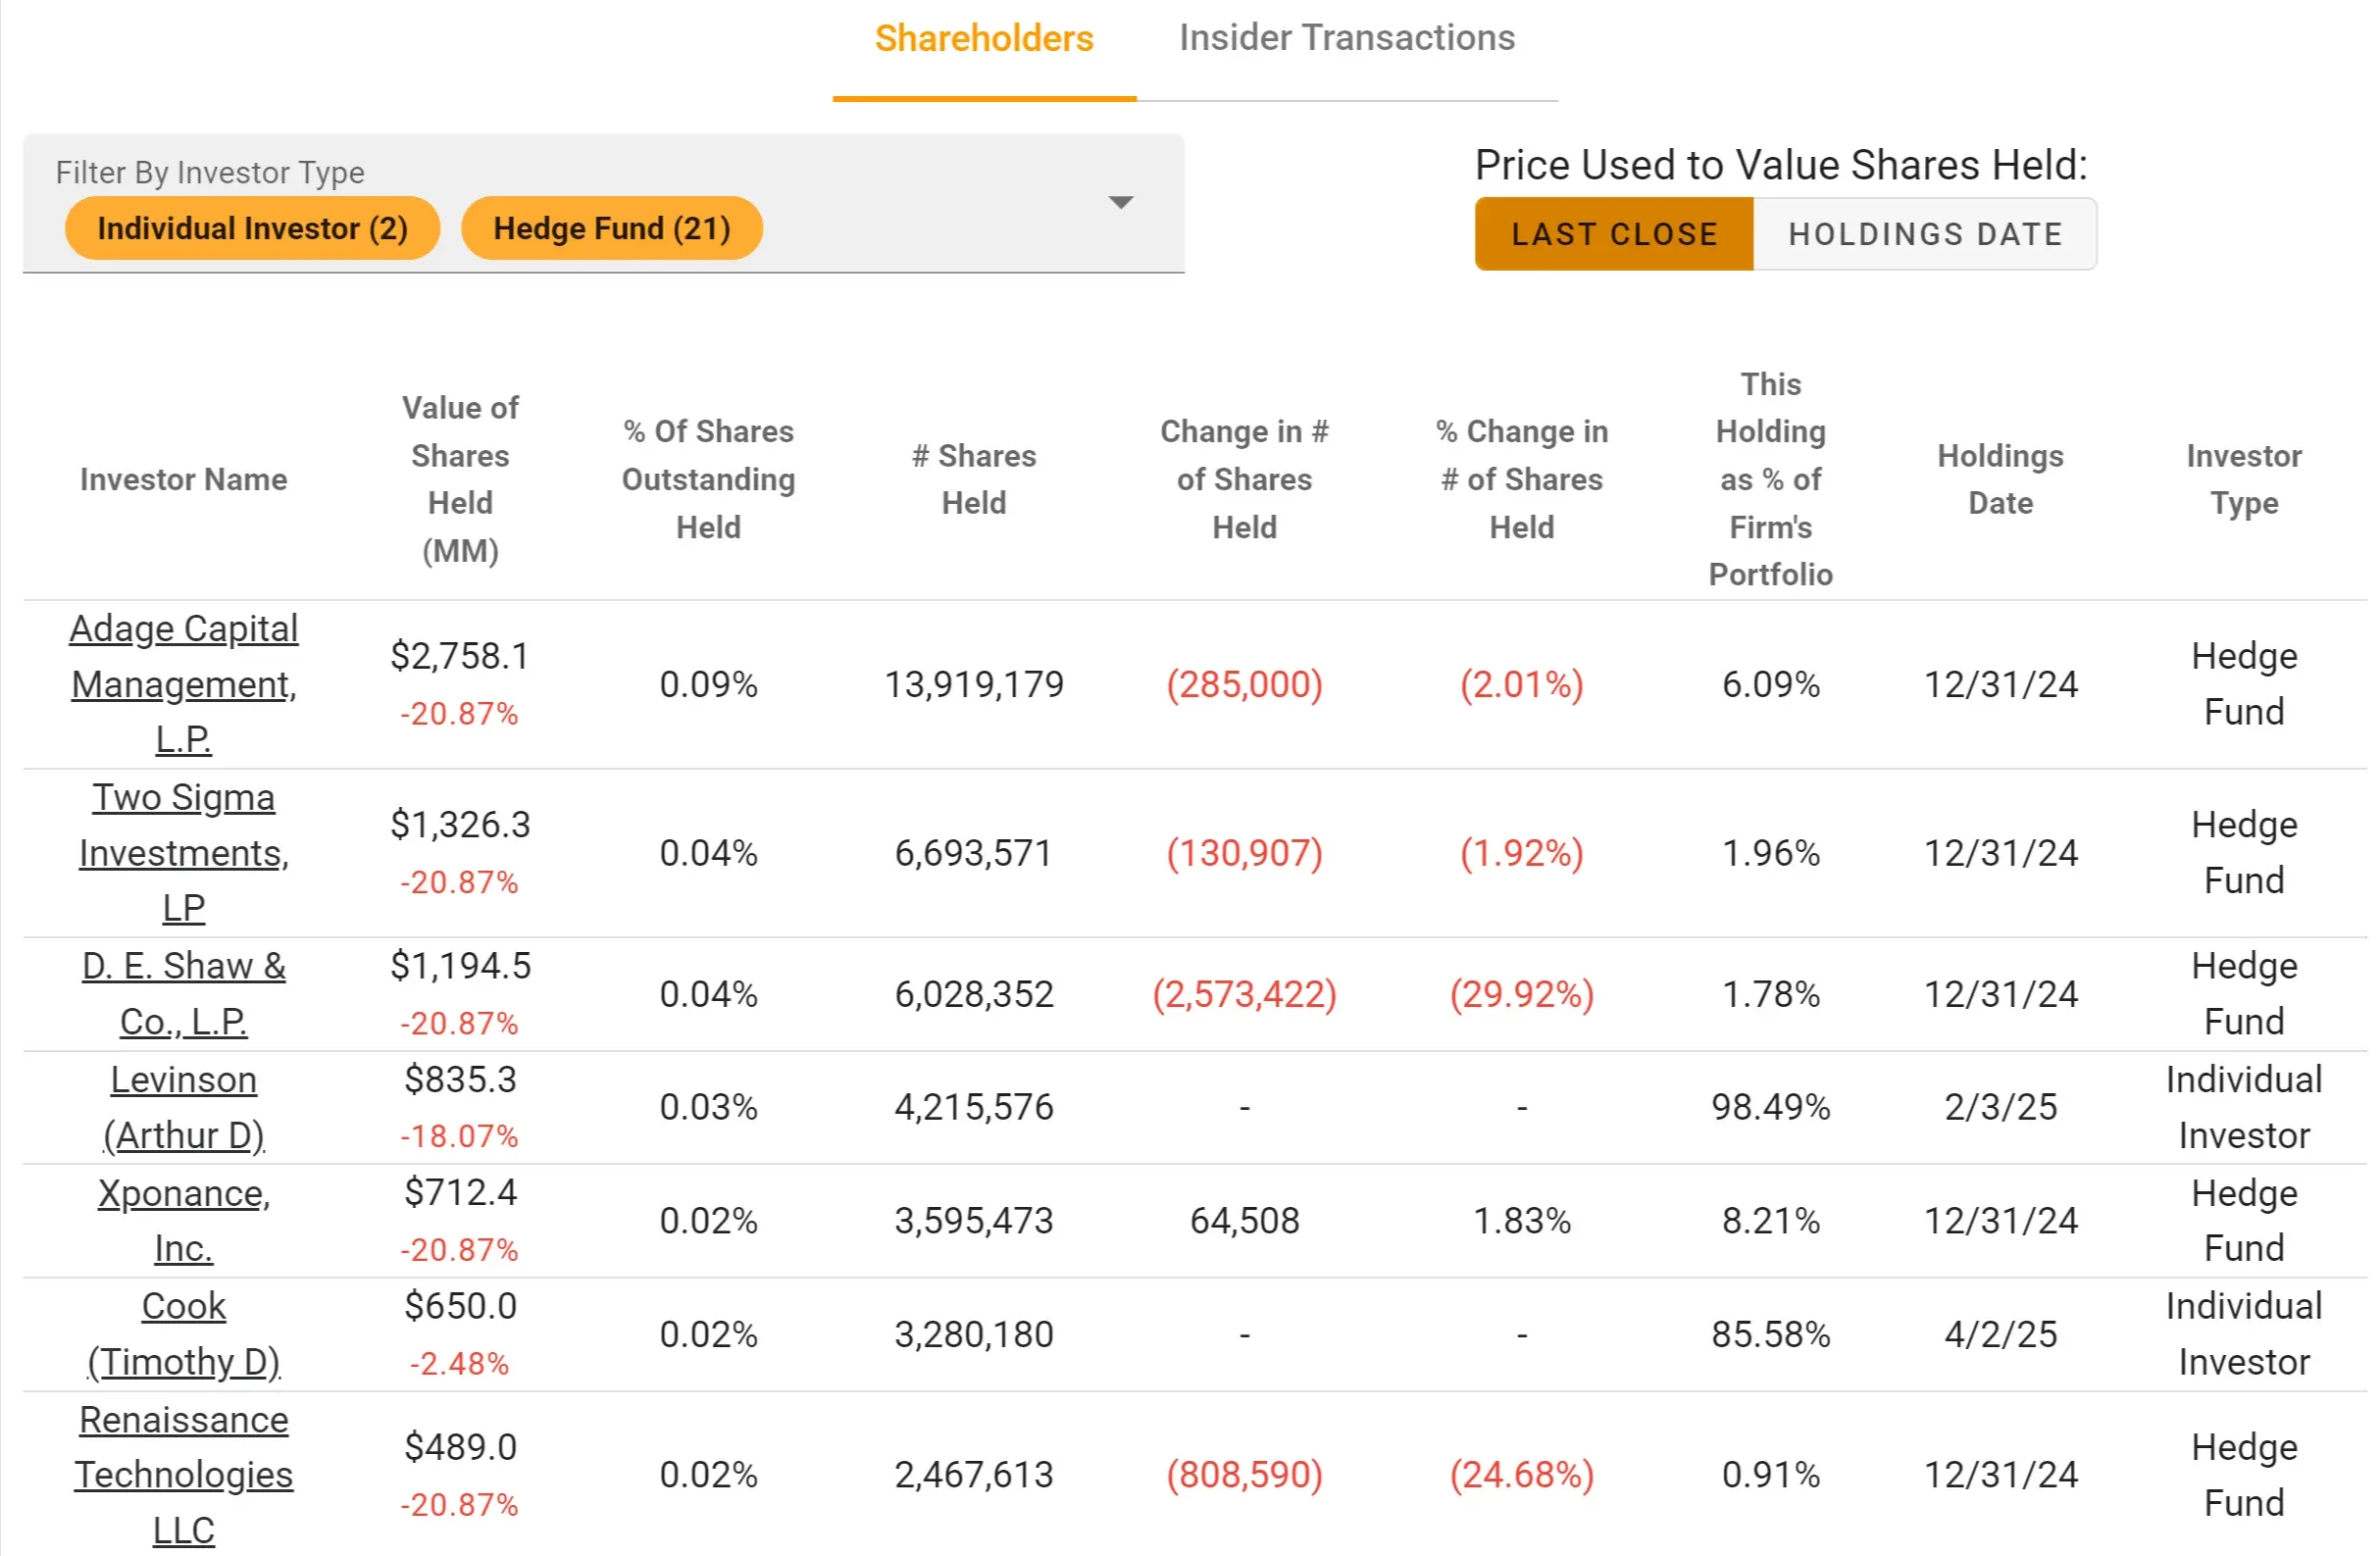Open Xponance, Inc. investor link

[x=184, y=1220]
